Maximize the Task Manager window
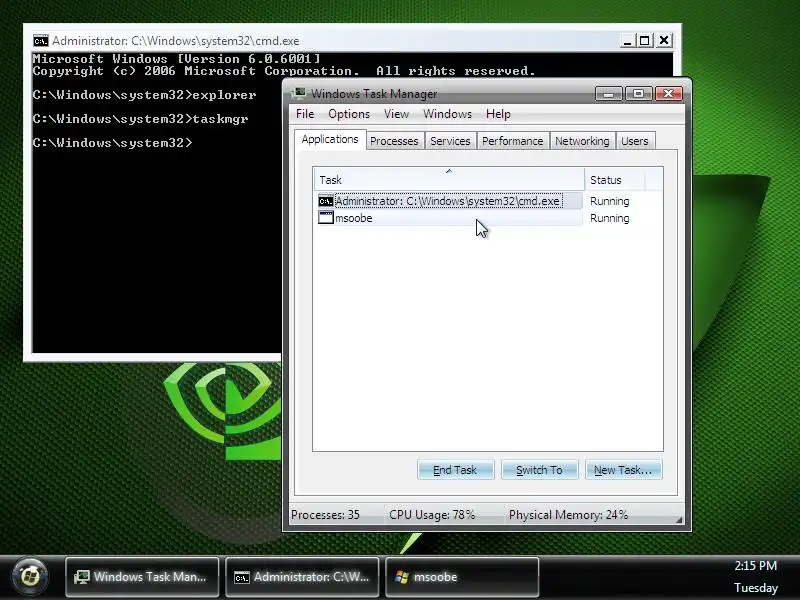Viewport: 800px width, 600px height. coord(638,94)
